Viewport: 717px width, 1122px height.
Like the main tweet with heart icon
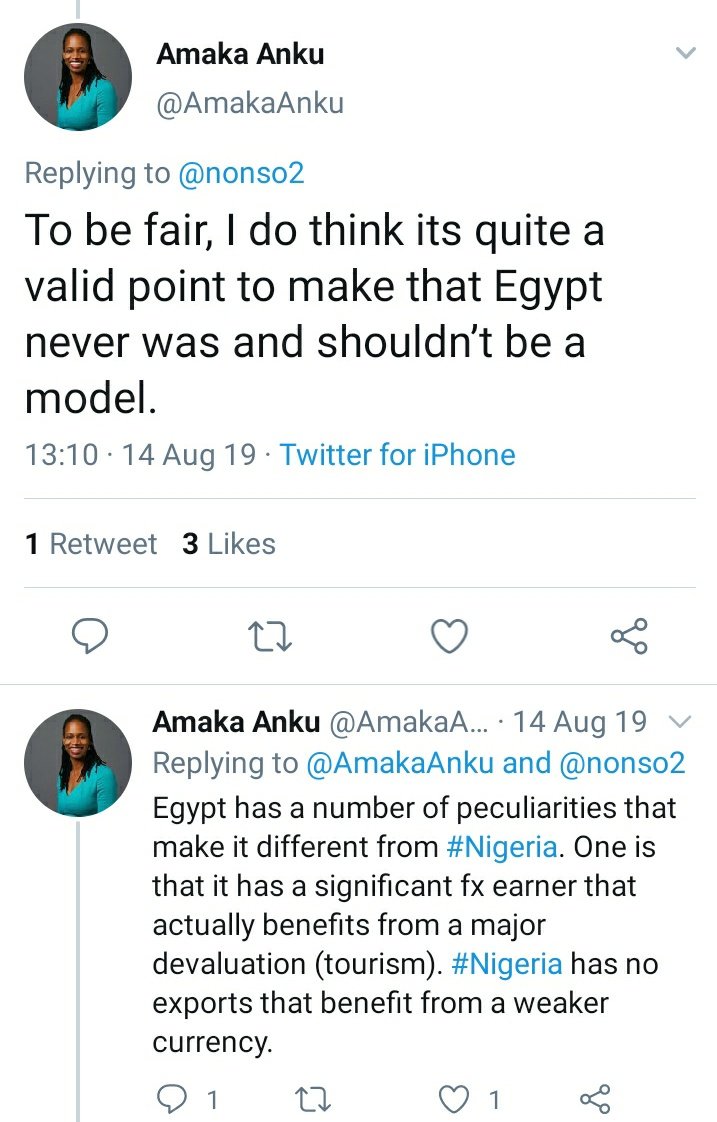point(449,636)
